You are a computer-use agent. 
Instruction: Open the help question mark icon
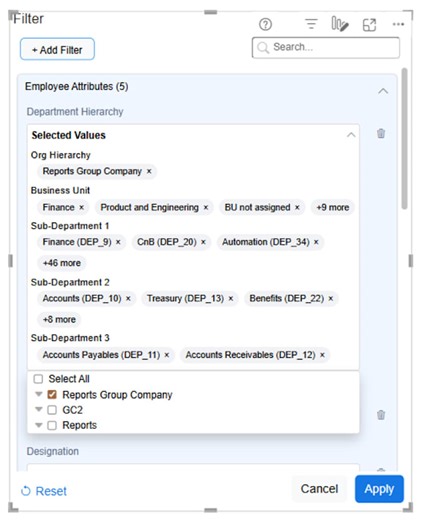pyautogui.click(x=265, y=24)
